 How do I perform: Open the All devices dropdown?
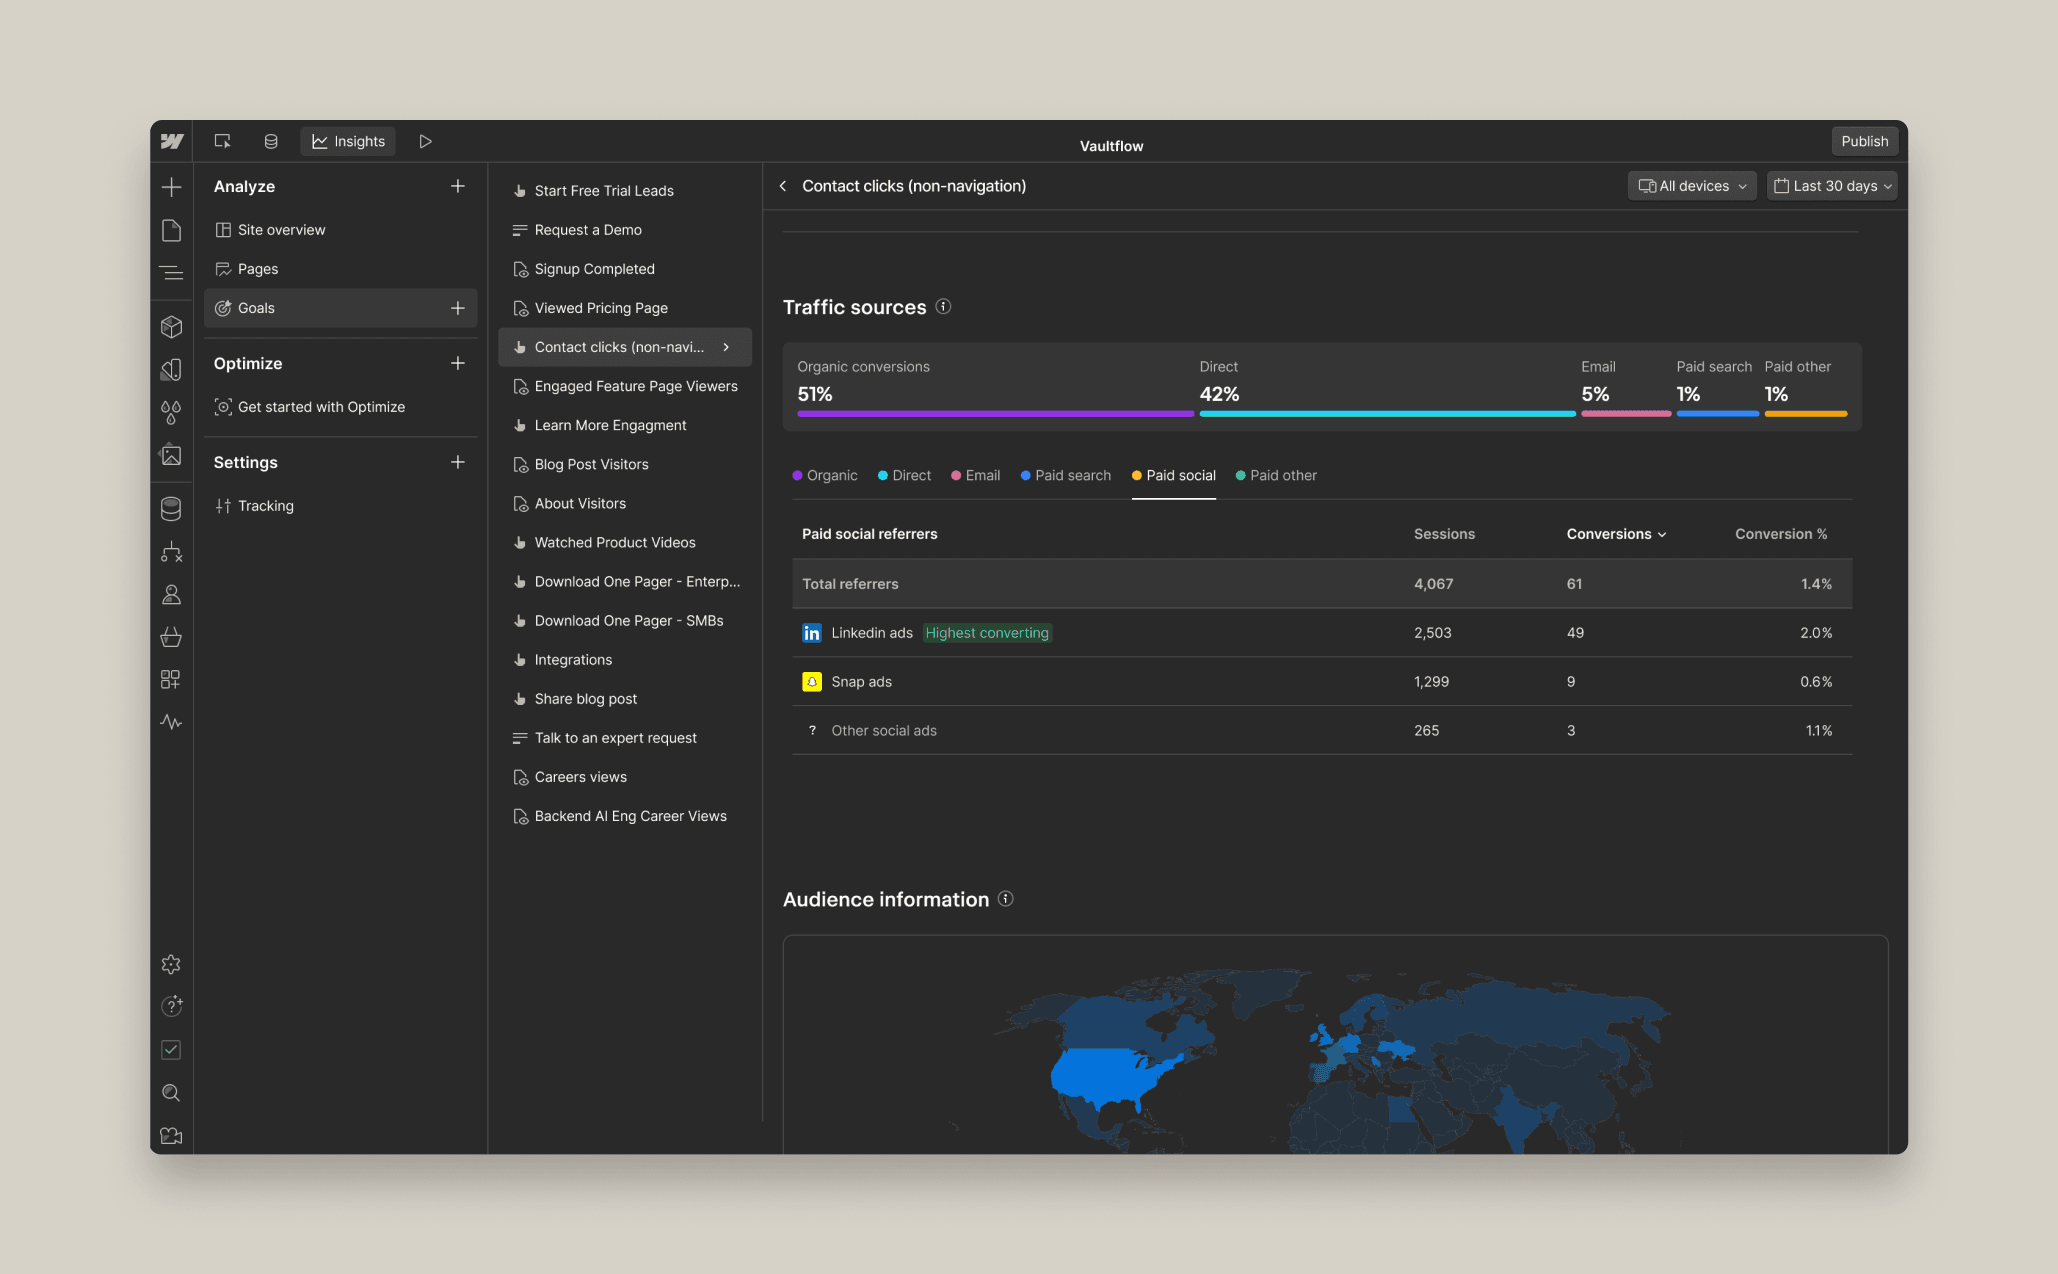click(1691, 186)
